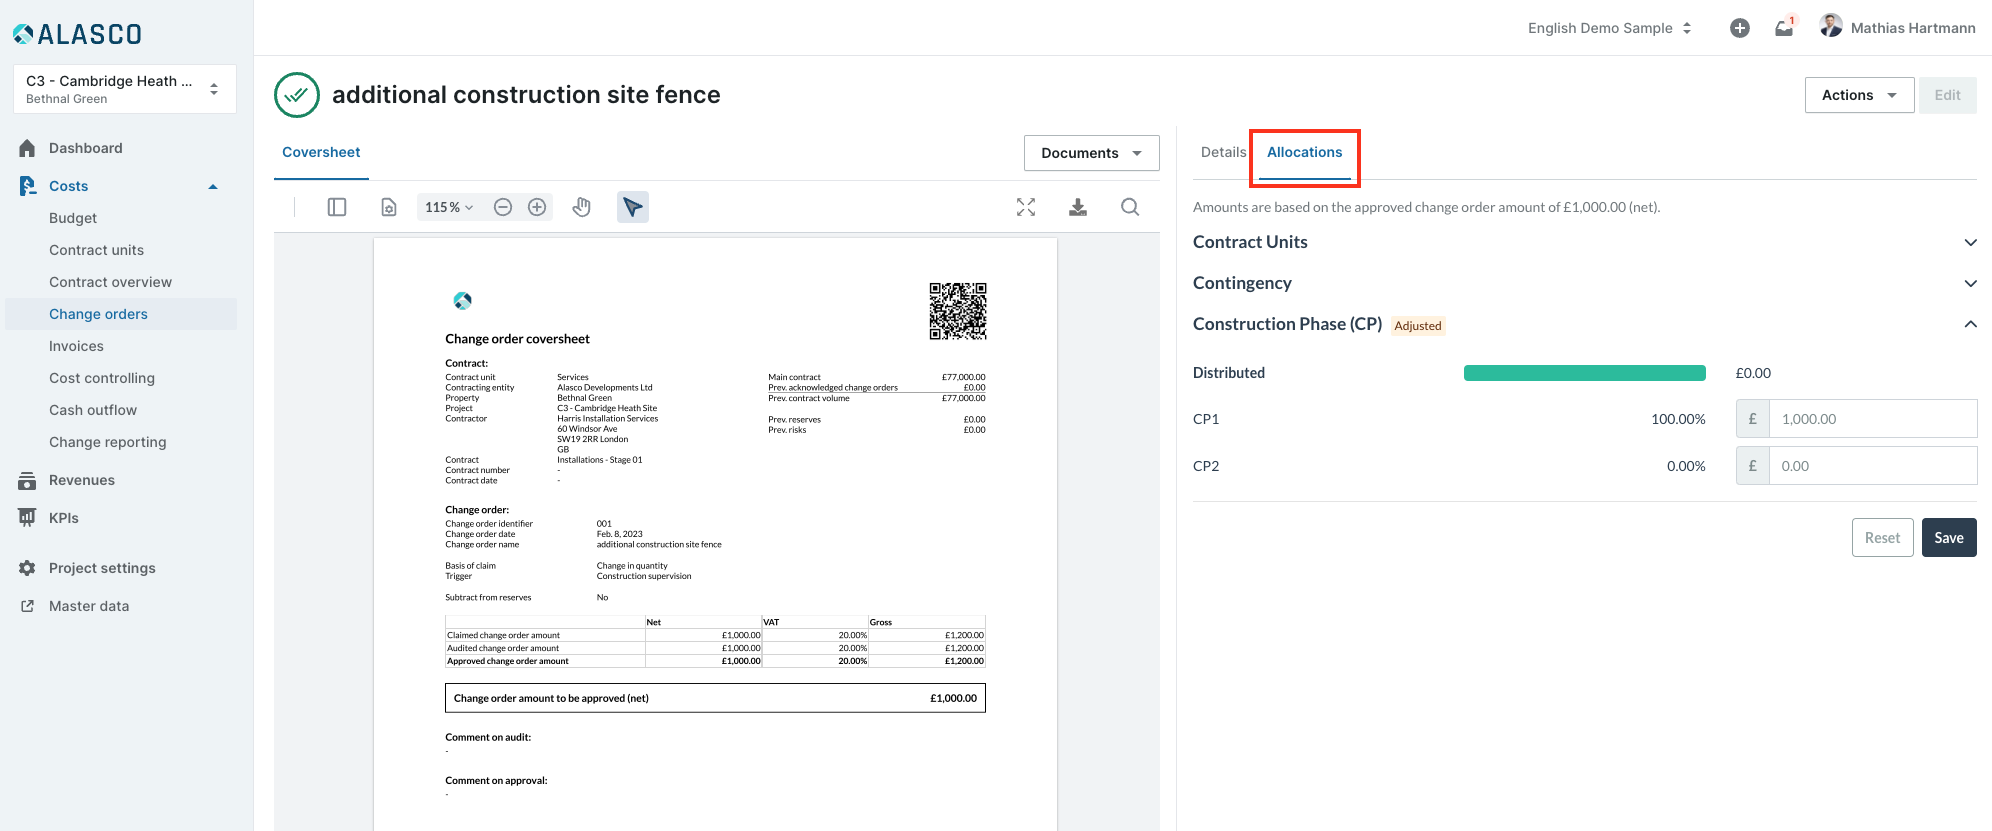Viewport: 1992px width, 831px height.
Task: Expand the Contingency section
Action: click(x=1970, y=283)
